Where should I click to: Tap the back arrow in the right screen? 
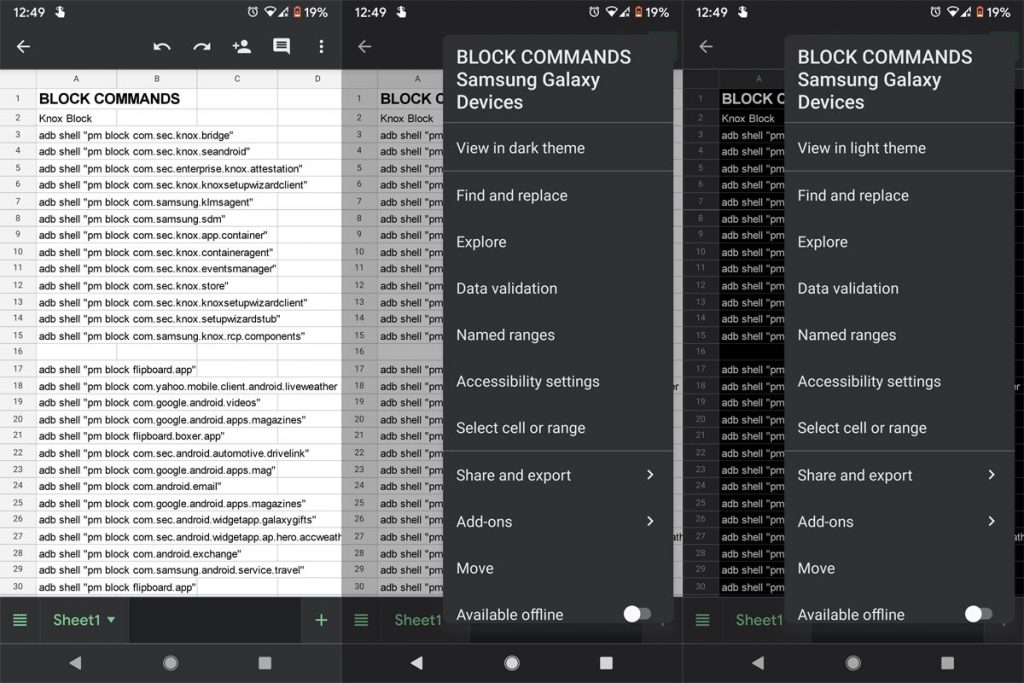click(x=706, y=46)
